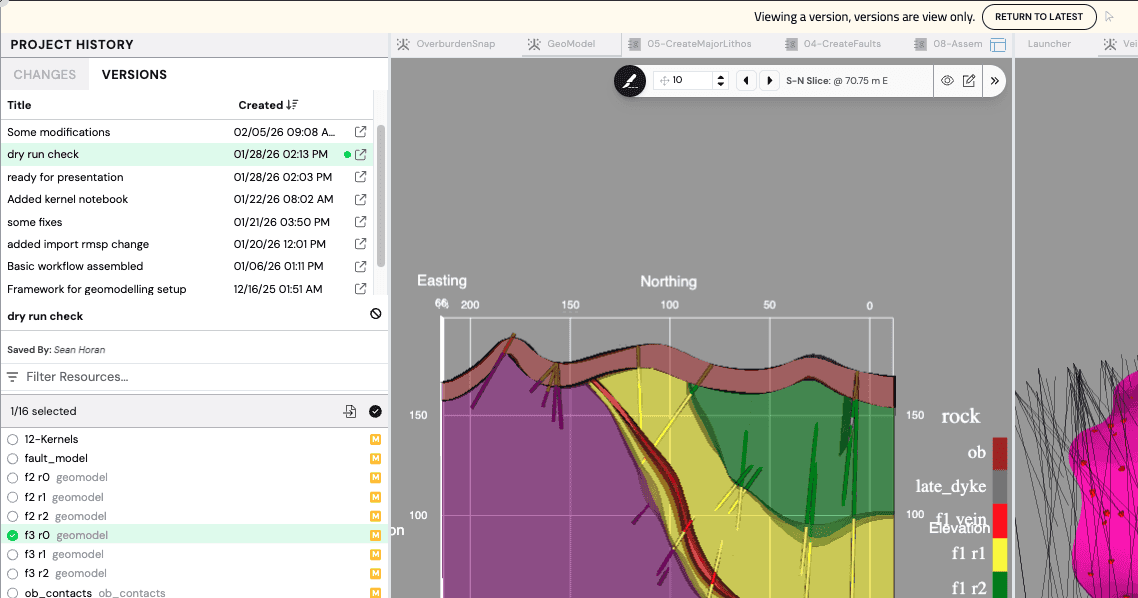Open the OverburdenSnap tab
Image resolution: width=1138 pixels, height=598 pixels.
(x=447, y=44)
